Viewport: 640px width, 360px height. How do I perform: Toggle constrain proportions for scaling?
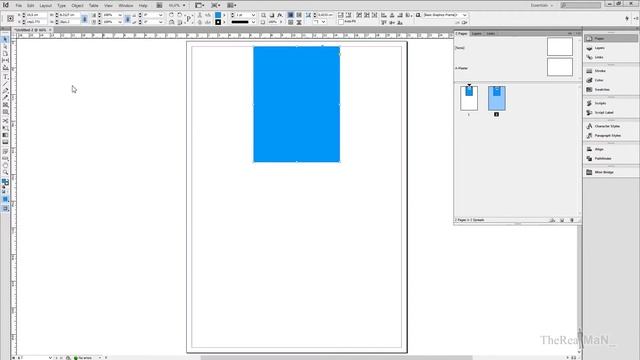[127, 18]
